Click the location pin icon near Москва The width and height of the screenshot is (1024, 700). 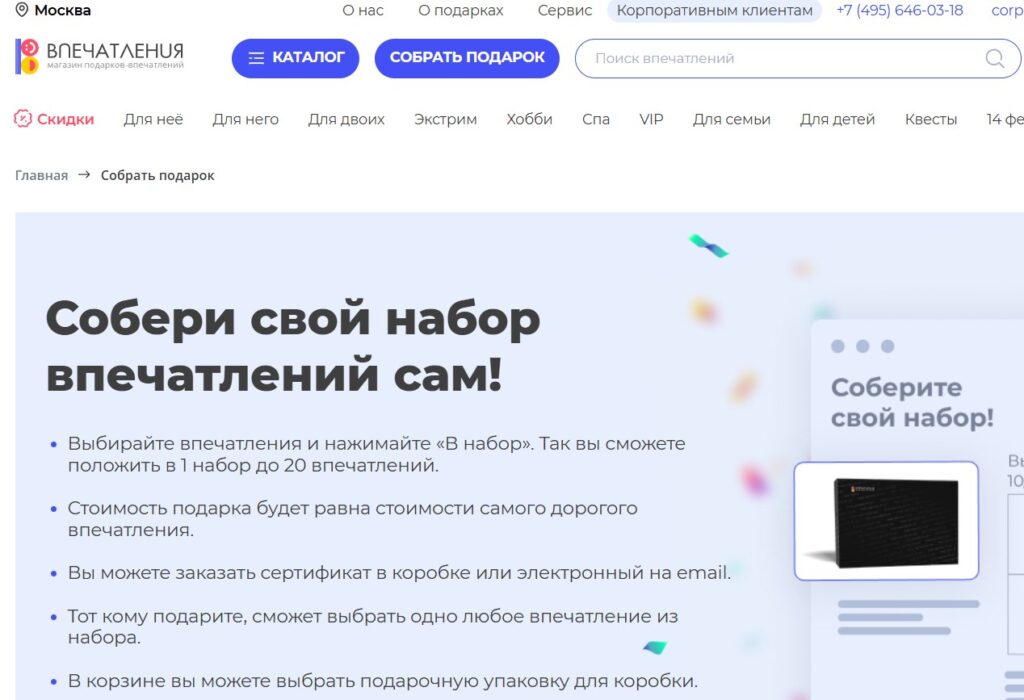click(x=22, y=10)
